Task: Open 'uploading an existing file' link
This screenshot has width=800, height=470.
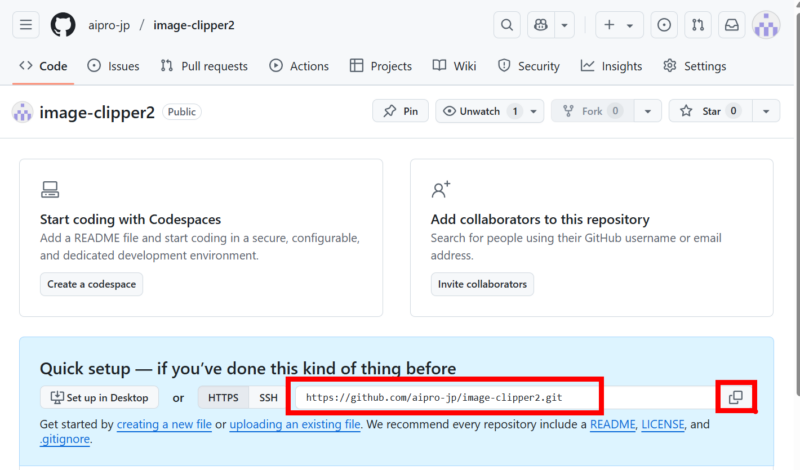Action: click(295, 425)
